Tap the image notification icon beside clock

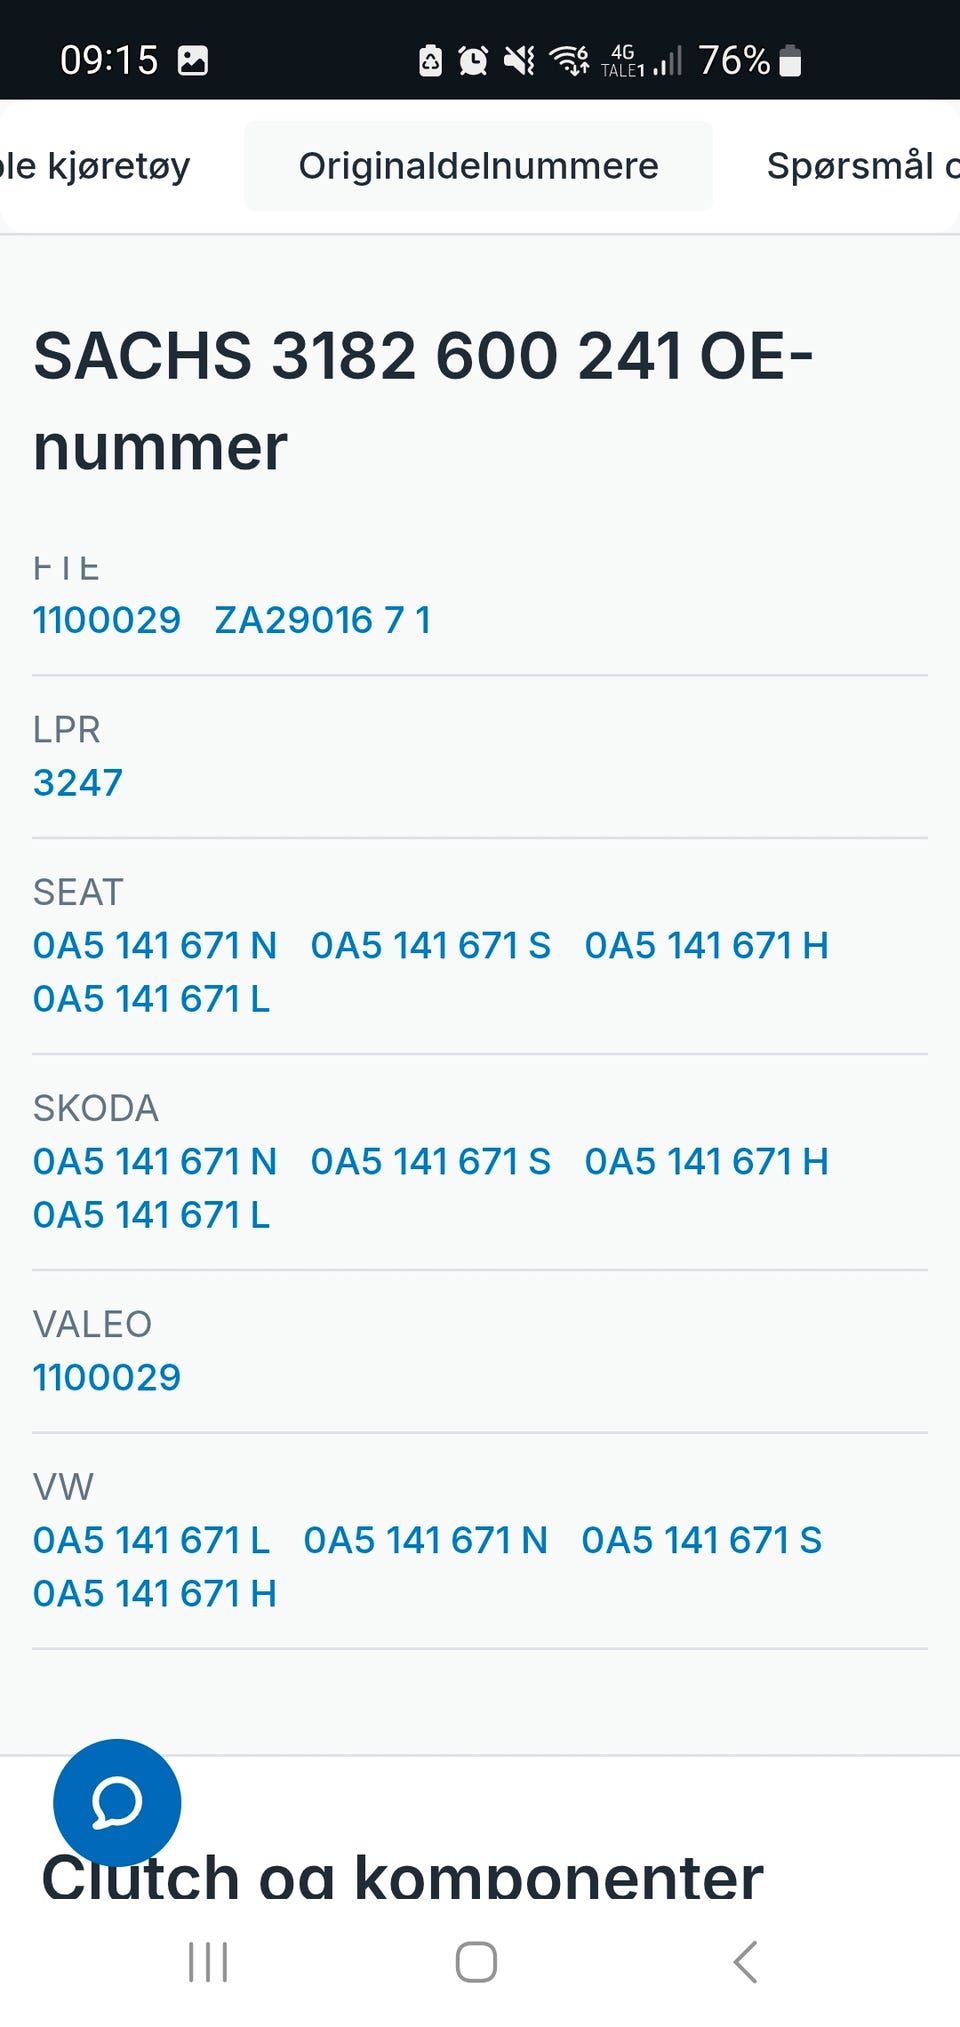(x=193, y=61)
